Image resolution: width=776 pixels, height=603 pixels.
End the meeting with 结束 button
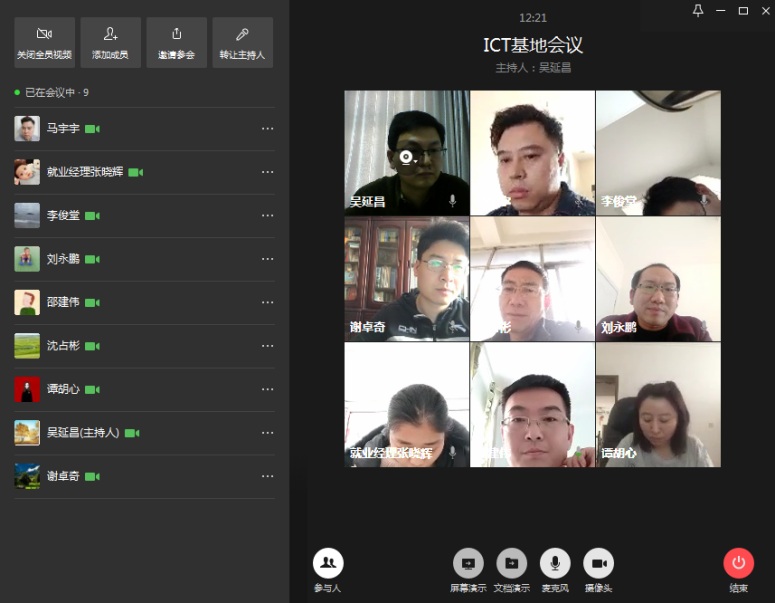(739, 565)
